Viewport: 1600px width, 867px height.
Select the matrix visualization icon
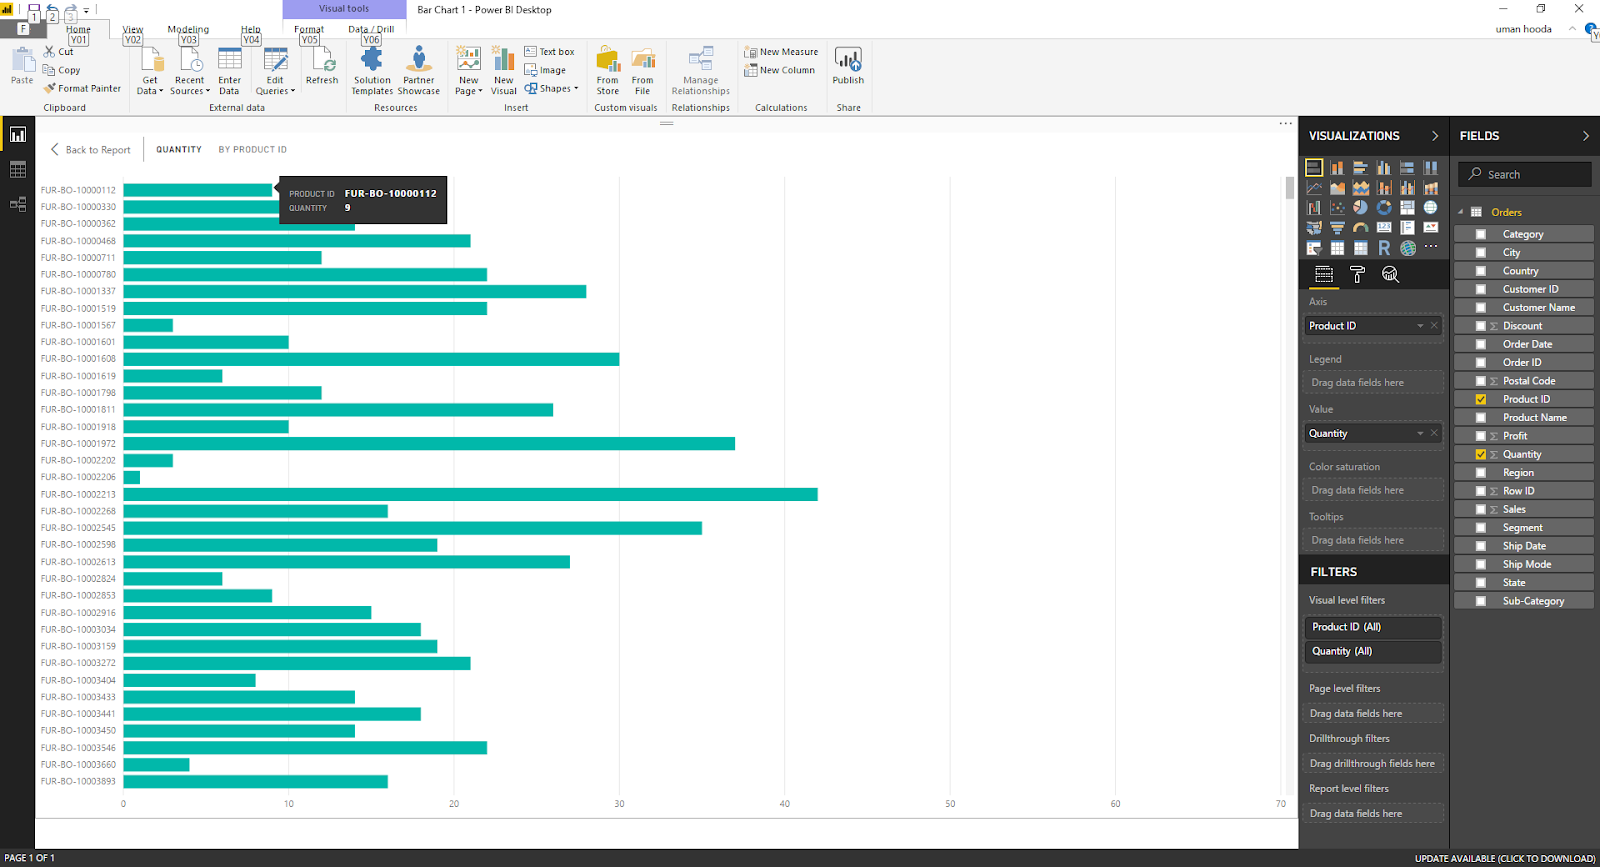[x=1360, y=248]
